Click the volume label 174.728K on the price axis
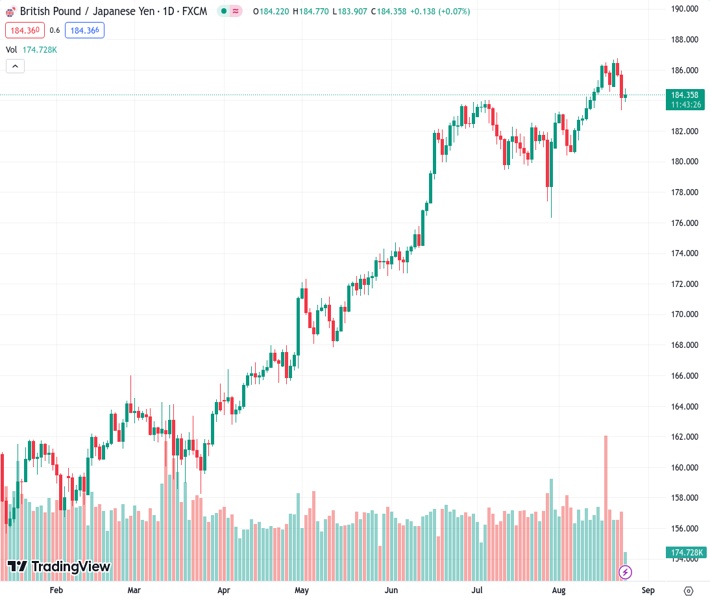The height and width of the screenshot is (600, 710). pyautogui.click(x=687, y=552)
